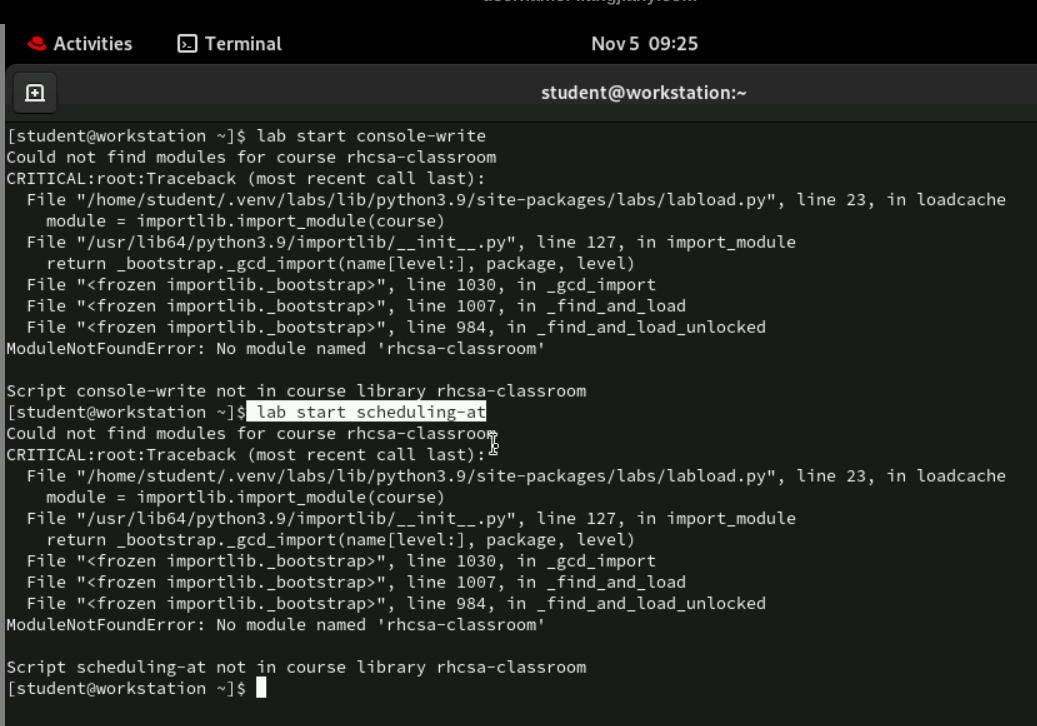Open the Nov 5 09:25 clock menu
Screen dimensions: 1037x726
(x=644, y=44)
